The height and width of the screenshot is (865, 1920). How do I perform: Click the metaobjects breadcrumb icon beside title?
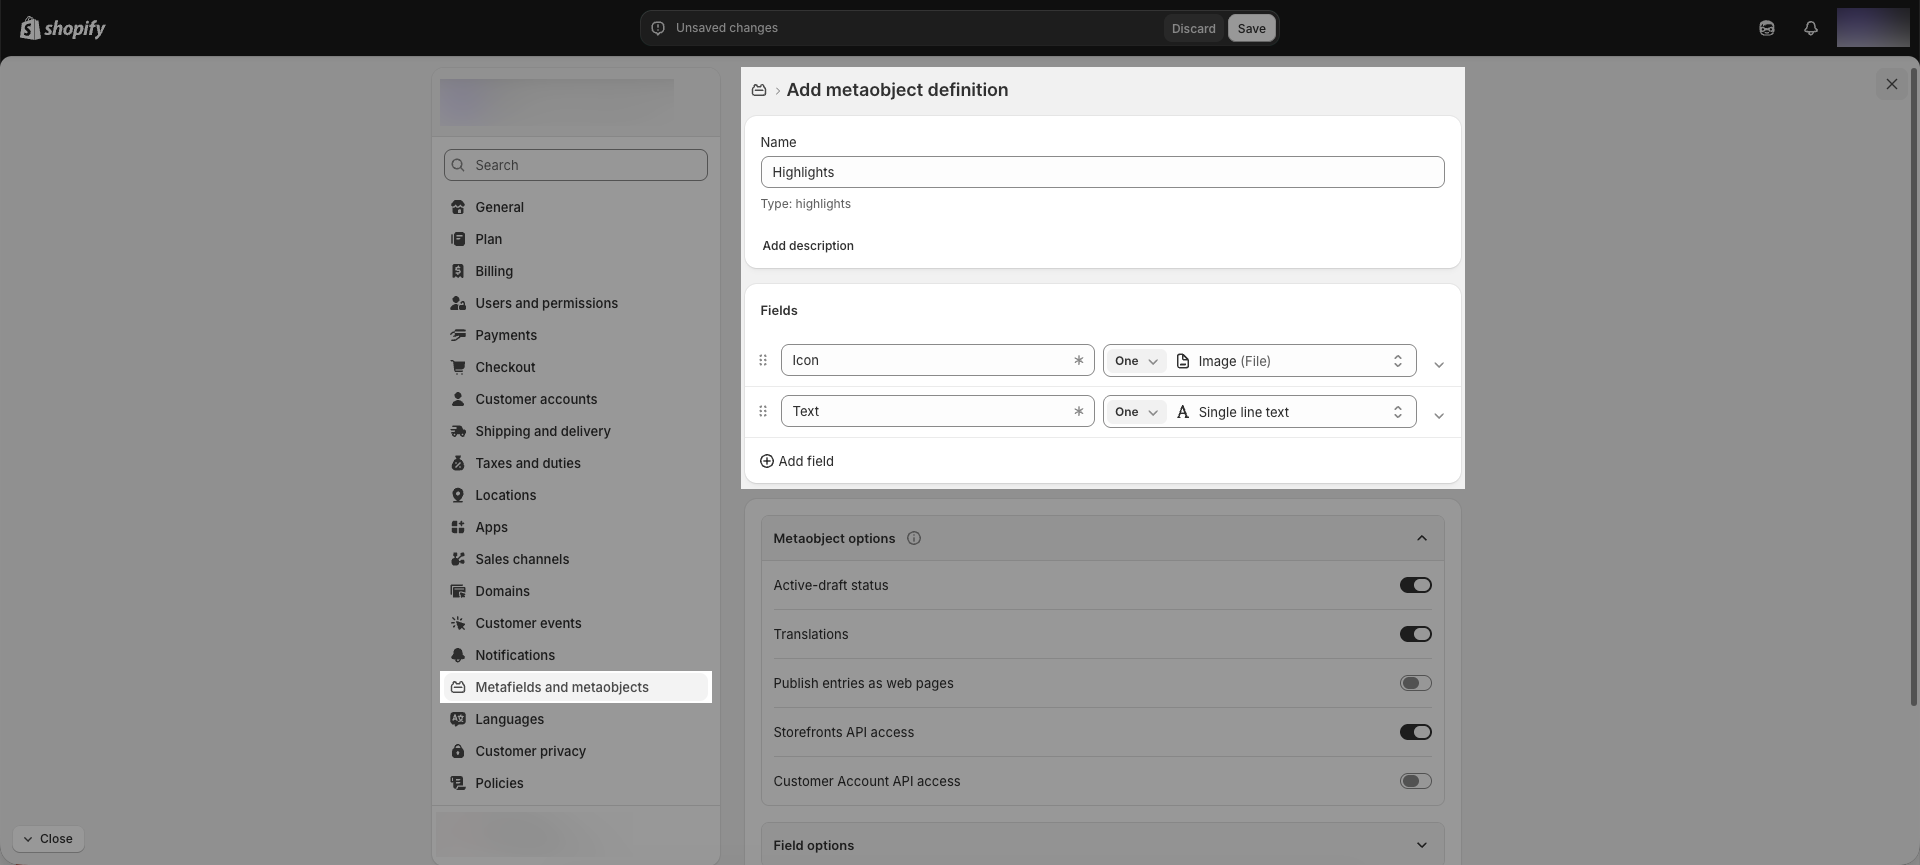click(x=759, y=90)
